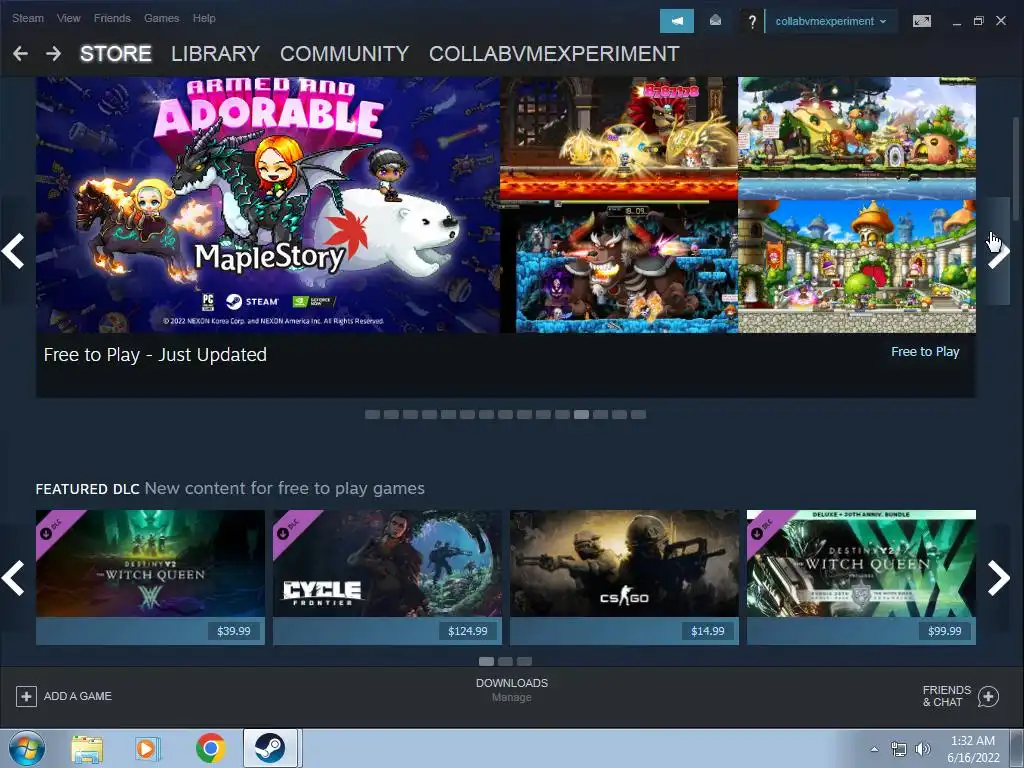This screenshot has height=768, width=1024.
Task: Click Add a Game plus icon
Action: coord(26,696)
